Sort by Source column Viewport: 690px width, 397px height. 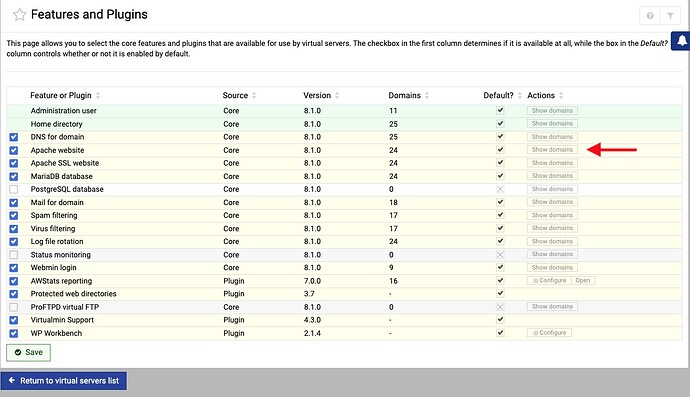coord(239,95)
